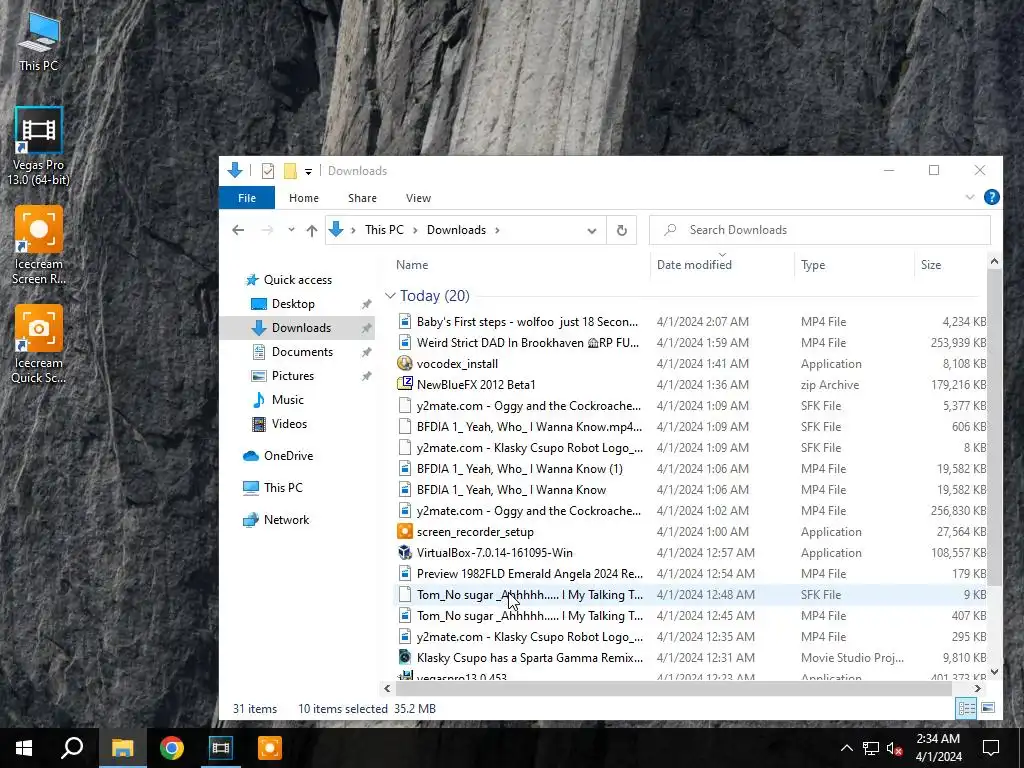This screenshot has width=1024, height=768.
Task: Expand chevron after Downloads breadcrumb
Action: tap(497, 230)
